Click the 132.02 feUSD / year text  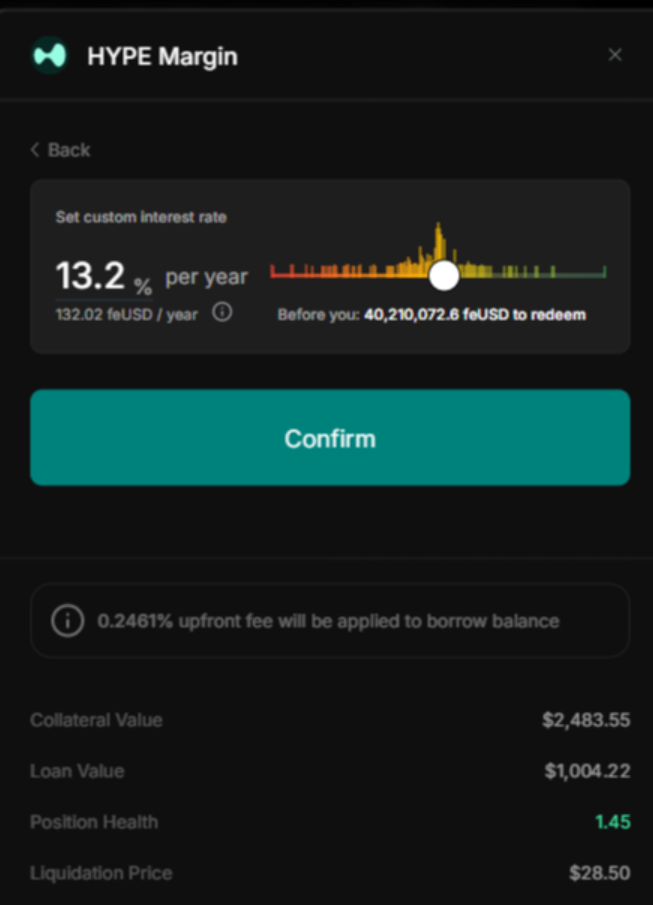click(126, 315)
